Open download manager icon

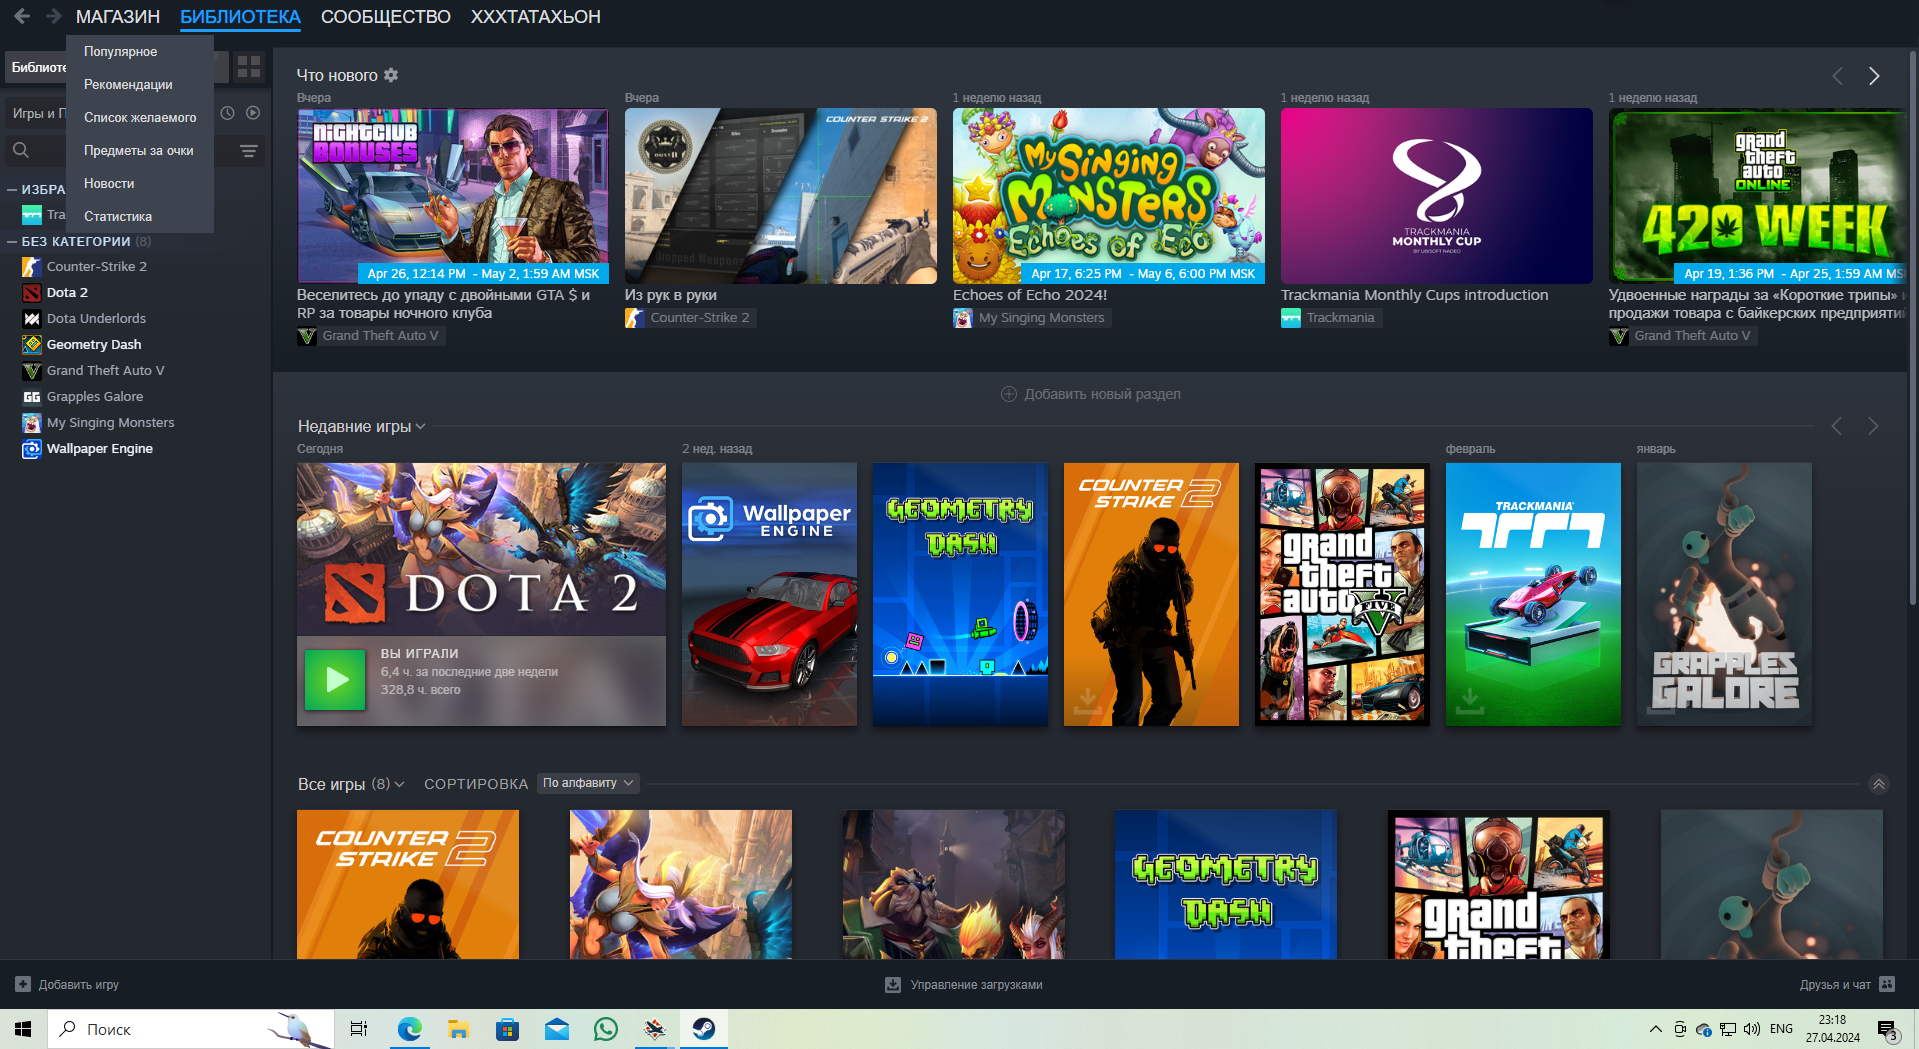pyautogui.click(x=893, y=985)
